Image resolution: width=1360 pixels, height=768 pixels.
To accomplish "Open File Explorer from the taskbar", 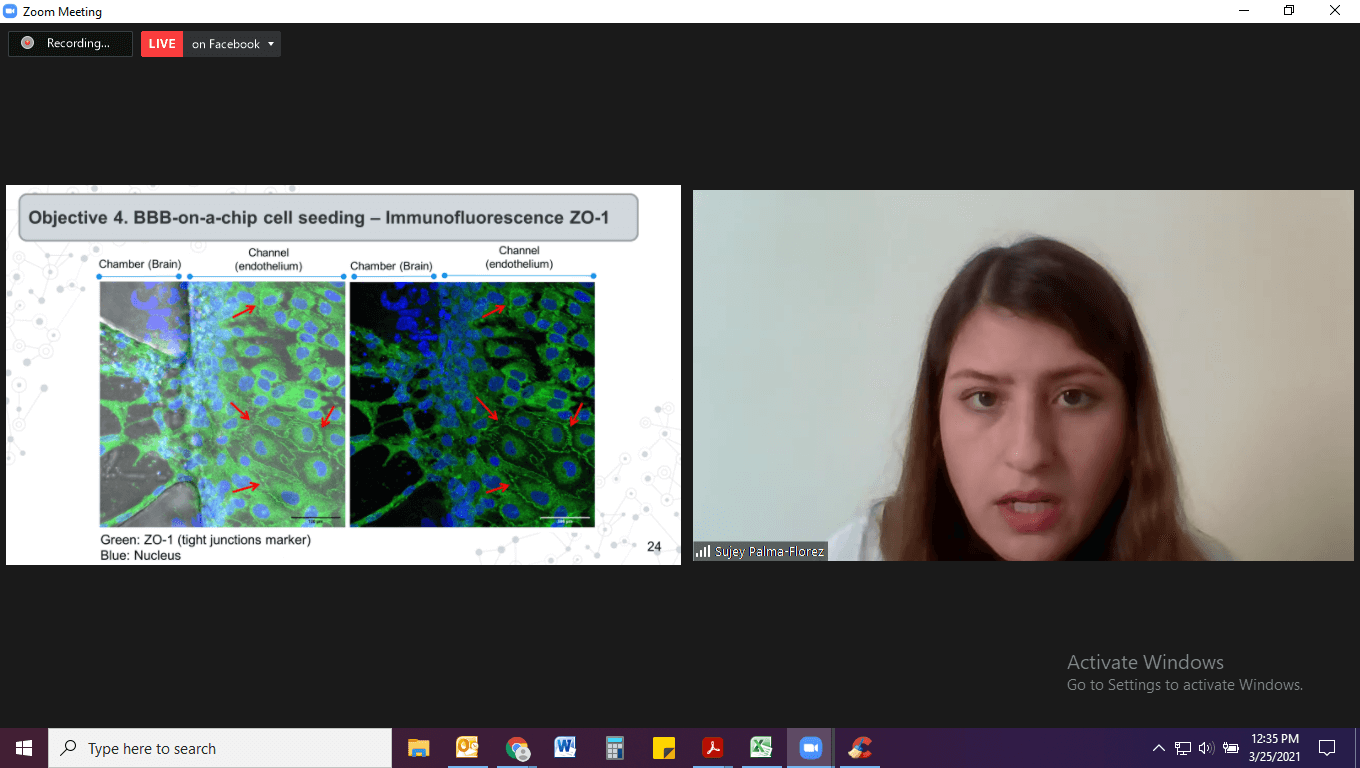I will click(418, 748).
